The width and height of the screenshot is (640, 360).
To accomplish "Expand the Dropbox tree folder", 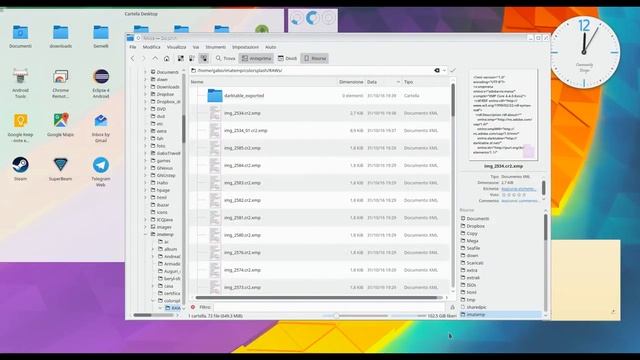I will coord(145,94).
